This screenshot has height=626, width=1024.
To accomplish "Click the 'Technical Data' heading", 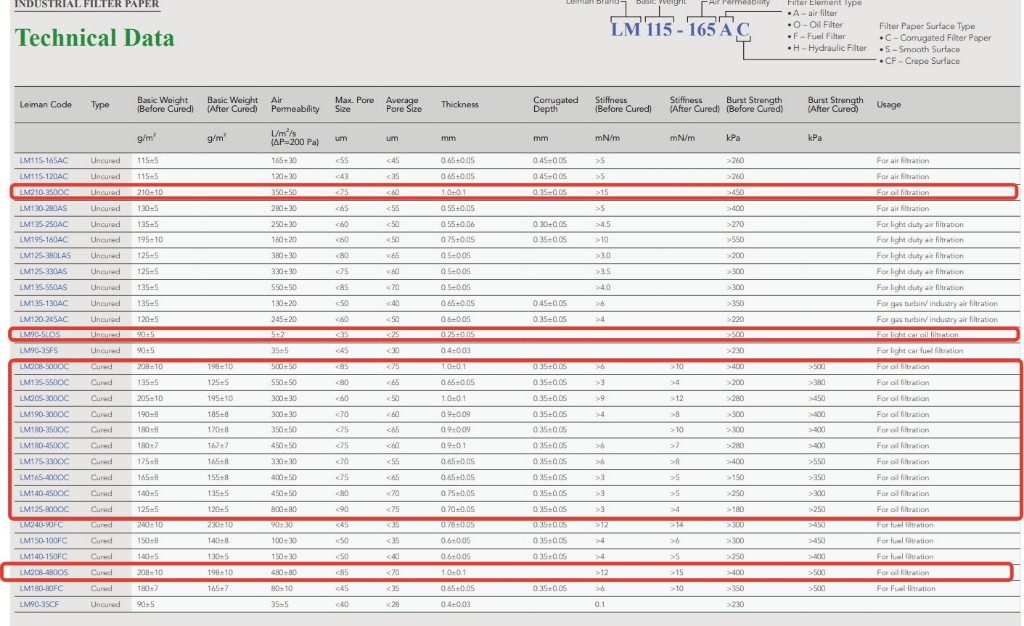I will point(95,38).
